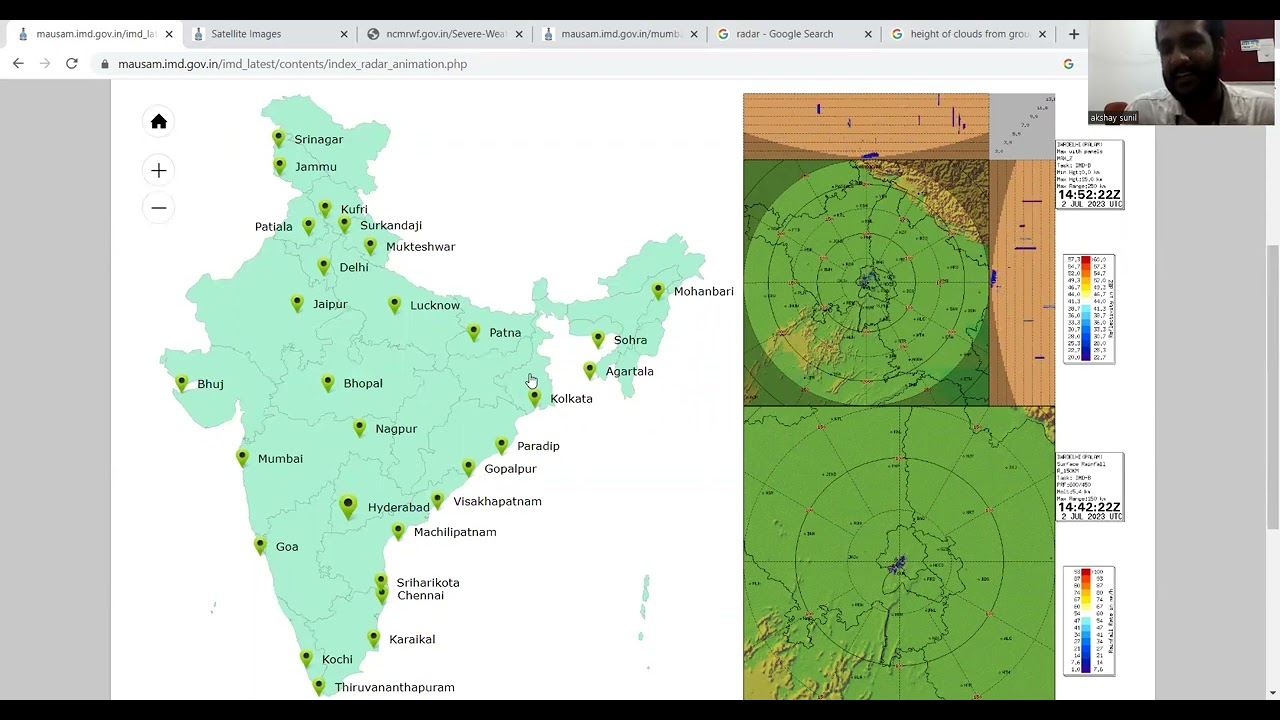View site information lock icon

click(104, 64)
